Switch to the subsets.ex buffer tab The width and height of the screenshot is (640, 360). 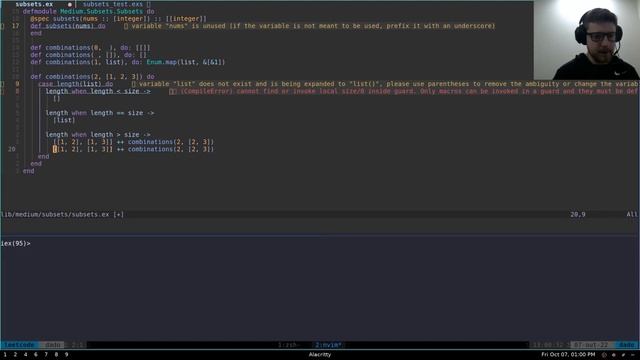point(34,4)
